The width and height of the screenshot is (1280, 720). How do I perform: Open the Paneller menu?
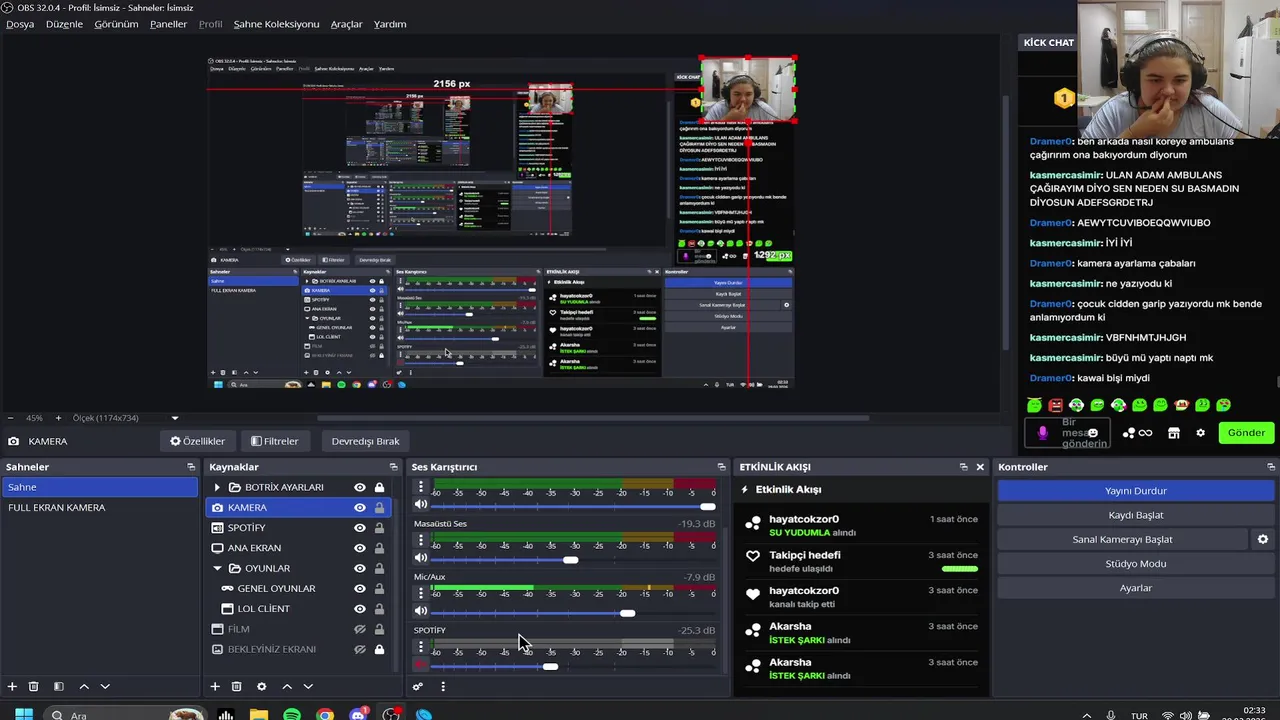[x=168, y=24]
